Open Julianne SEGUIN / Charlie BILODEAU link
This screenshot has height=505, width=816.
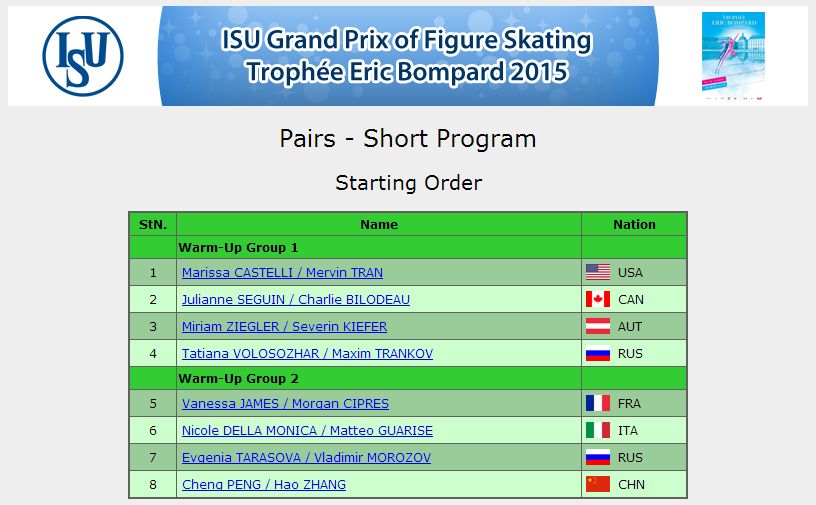point(296,299)
